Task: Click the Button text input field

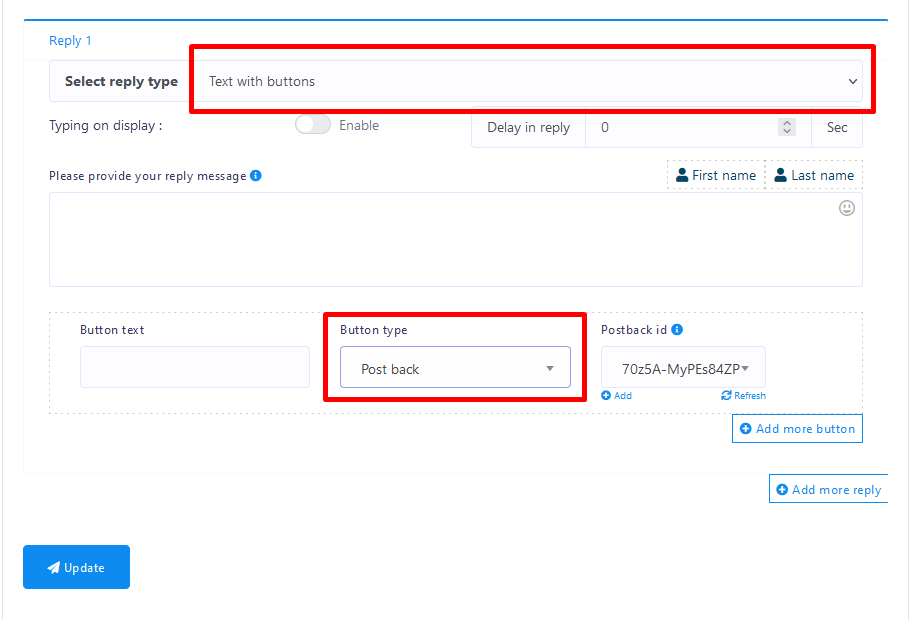Action: point(195,367)
